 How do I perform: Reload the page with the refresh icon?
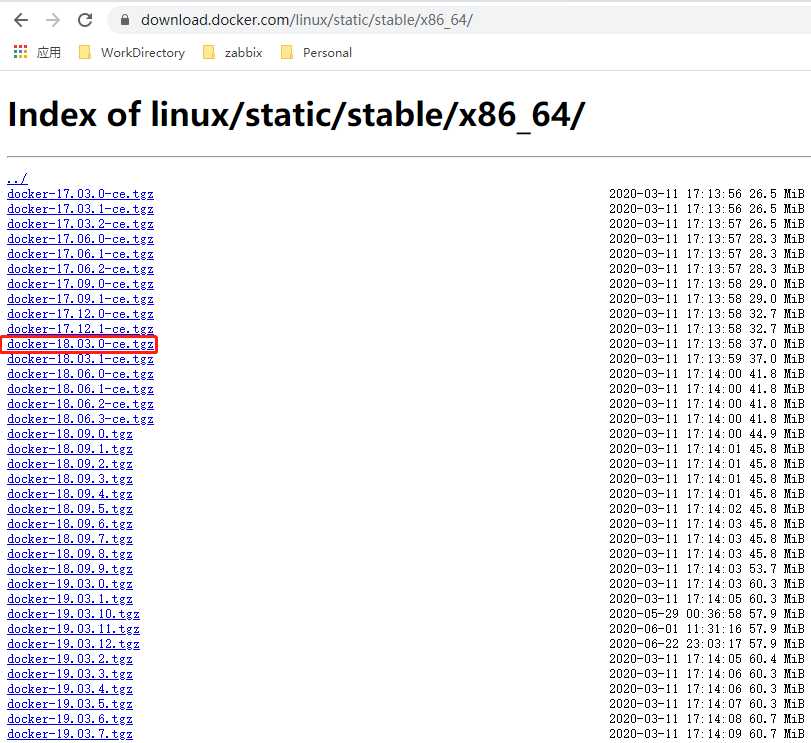85,20
